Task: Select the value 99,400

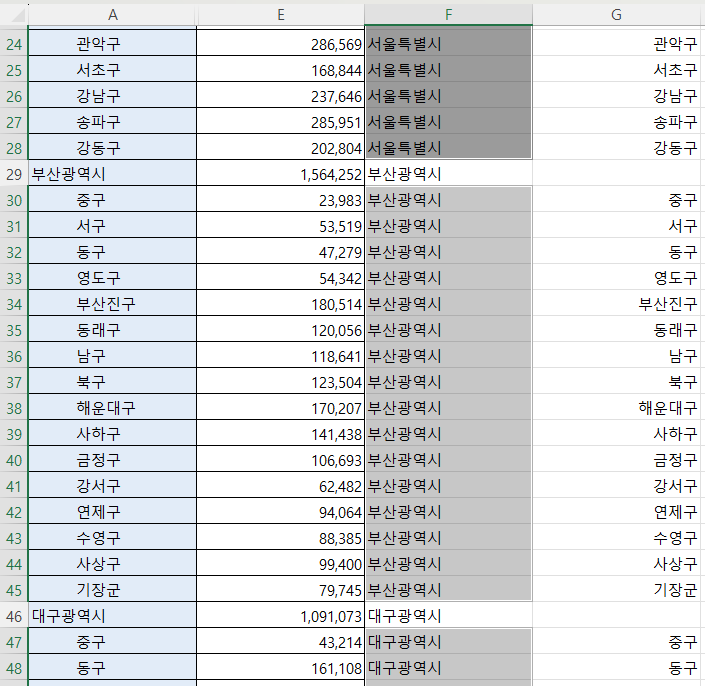Action: 340,565
